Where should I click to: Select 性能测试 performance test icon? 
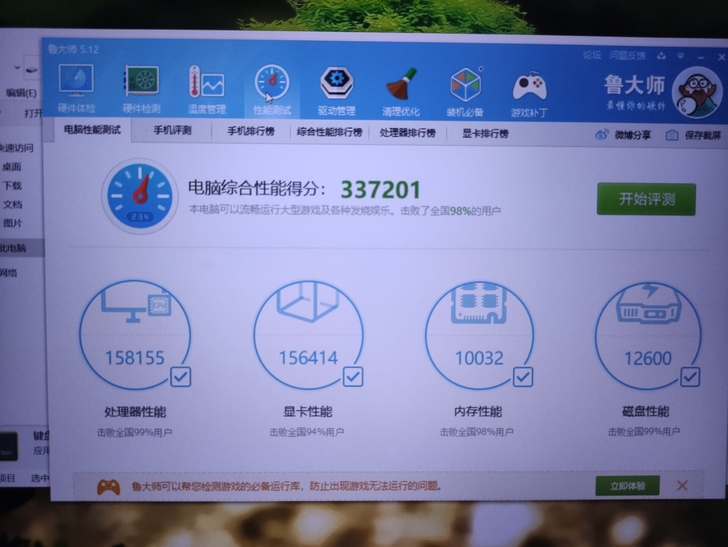click(x=272, y=91)
